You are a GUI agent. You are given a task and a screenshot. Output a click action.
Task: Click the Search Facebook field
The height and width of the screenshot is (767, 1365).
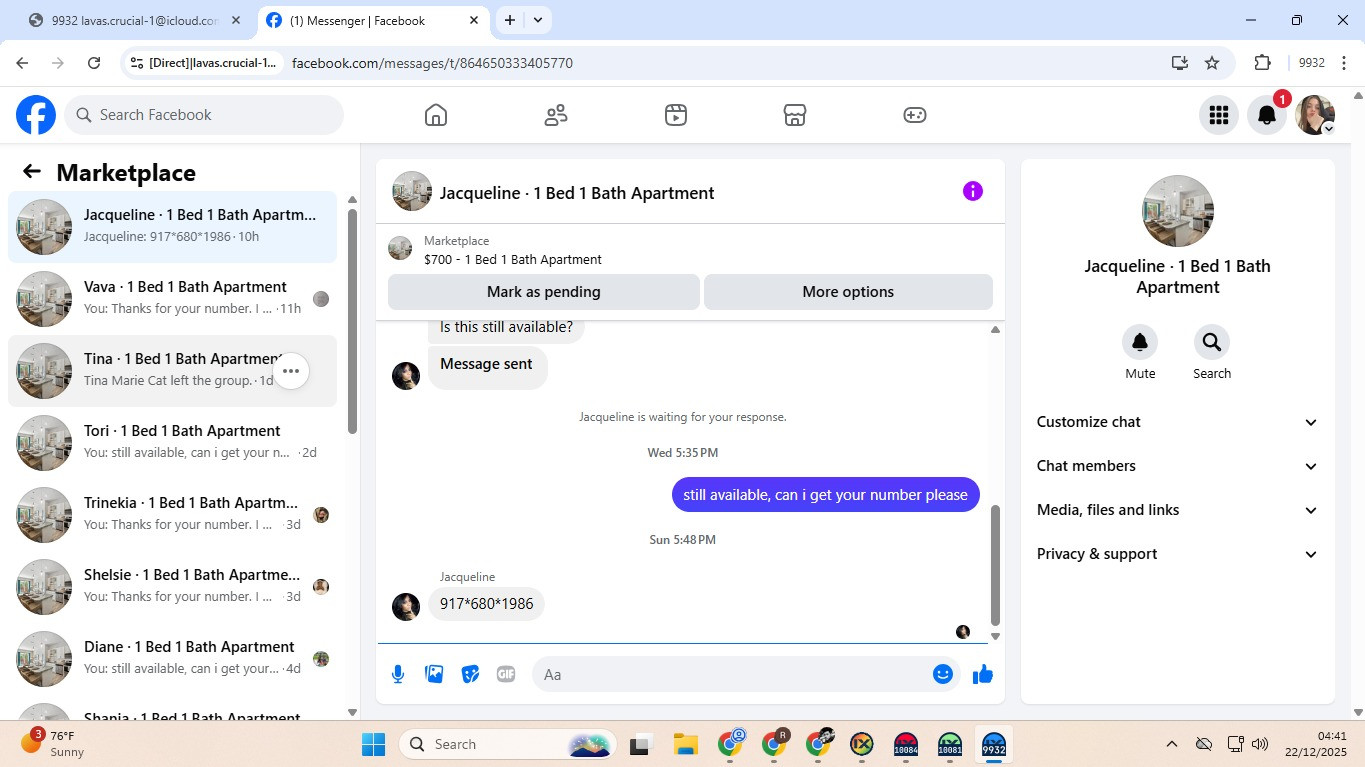click(x=204, y=115)
